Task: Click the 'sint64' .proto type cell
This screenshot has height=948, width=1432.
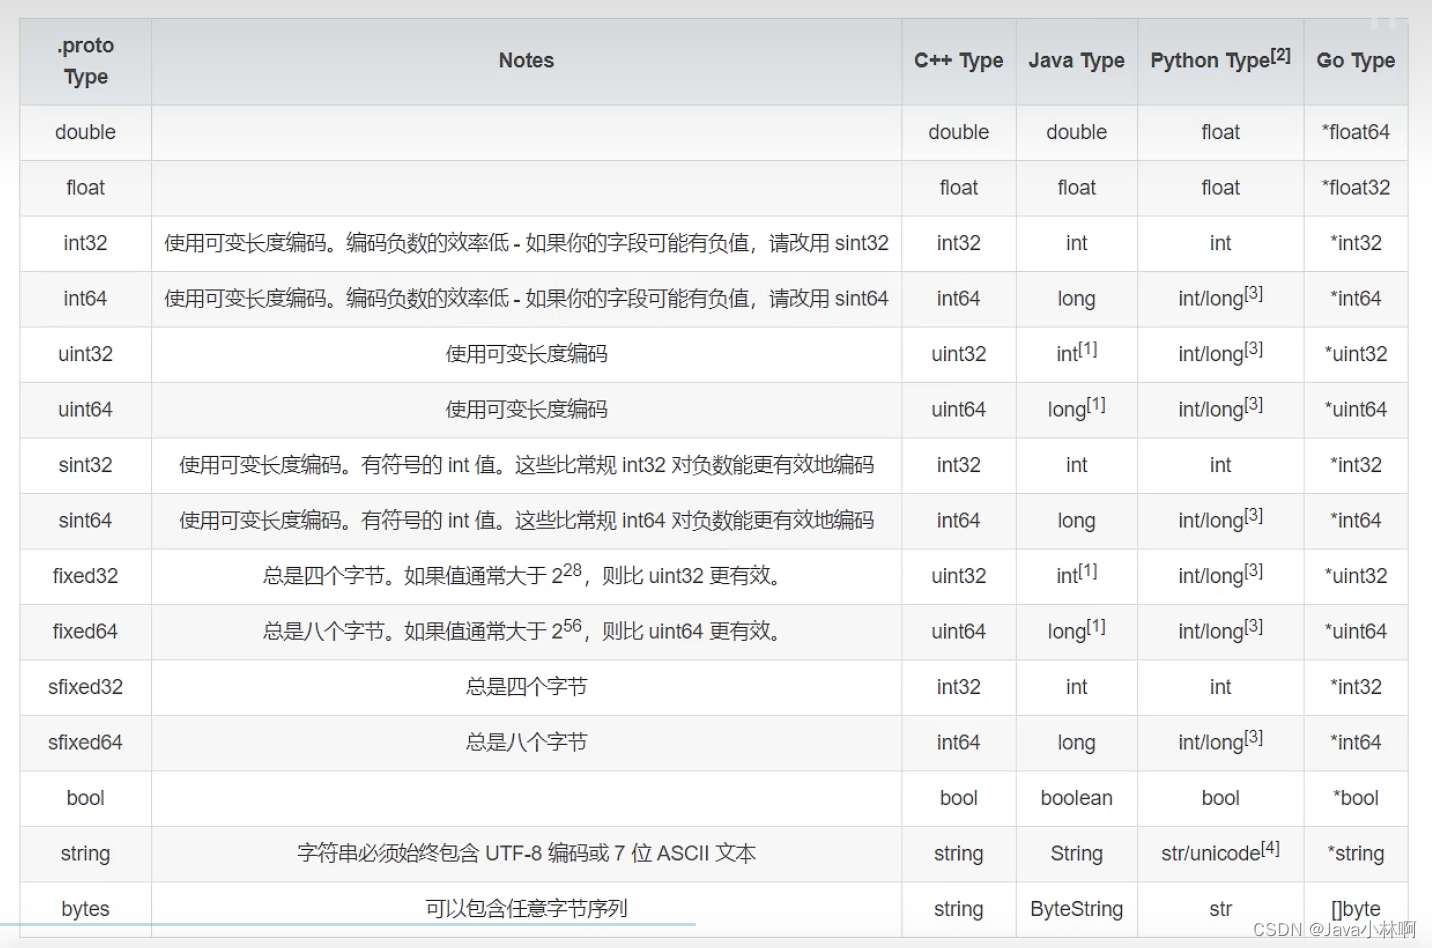Action: [x=85, y=521]
